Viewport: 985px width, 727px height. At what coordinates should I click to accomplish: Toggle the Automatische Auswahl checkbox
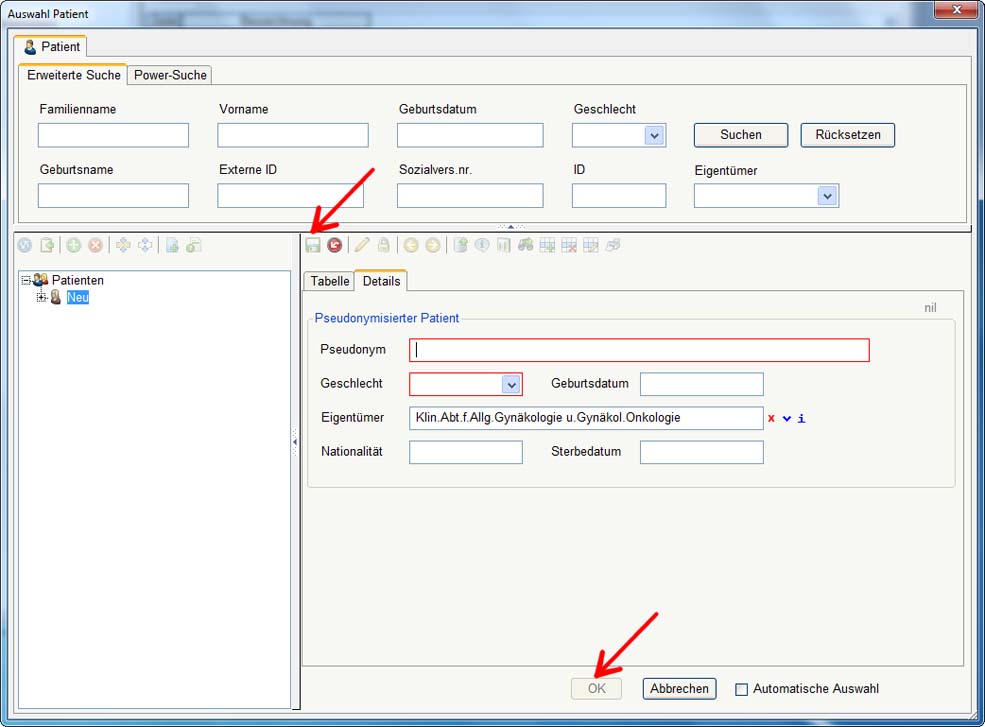pyautogui.click(x=741, y=689)
